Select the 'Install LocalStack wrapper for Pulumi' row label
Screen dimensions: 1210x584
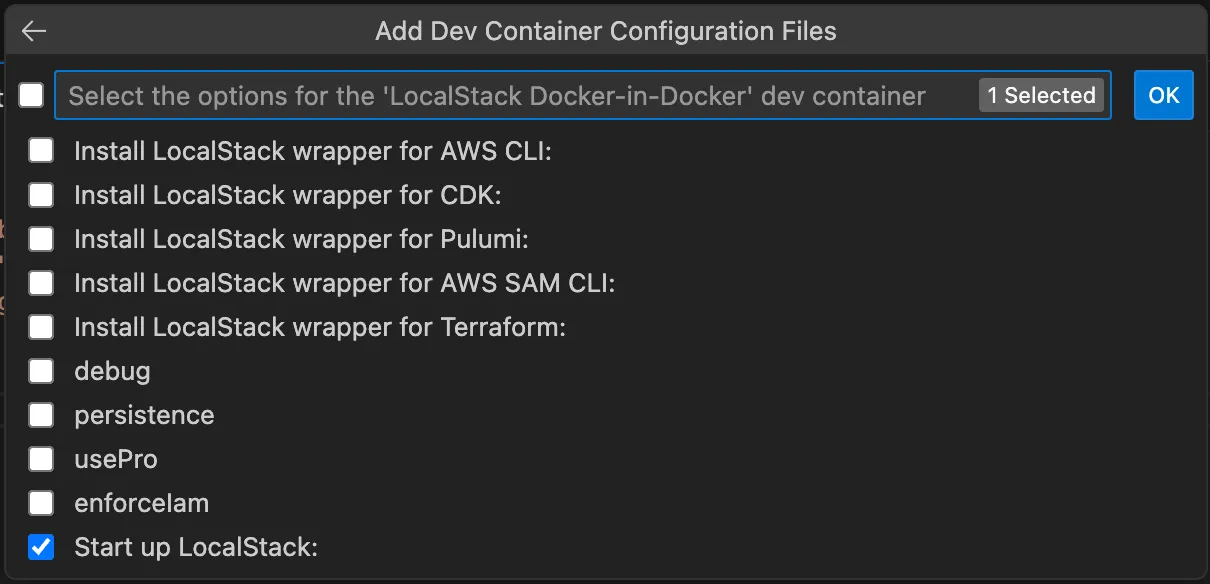[301, 239]
